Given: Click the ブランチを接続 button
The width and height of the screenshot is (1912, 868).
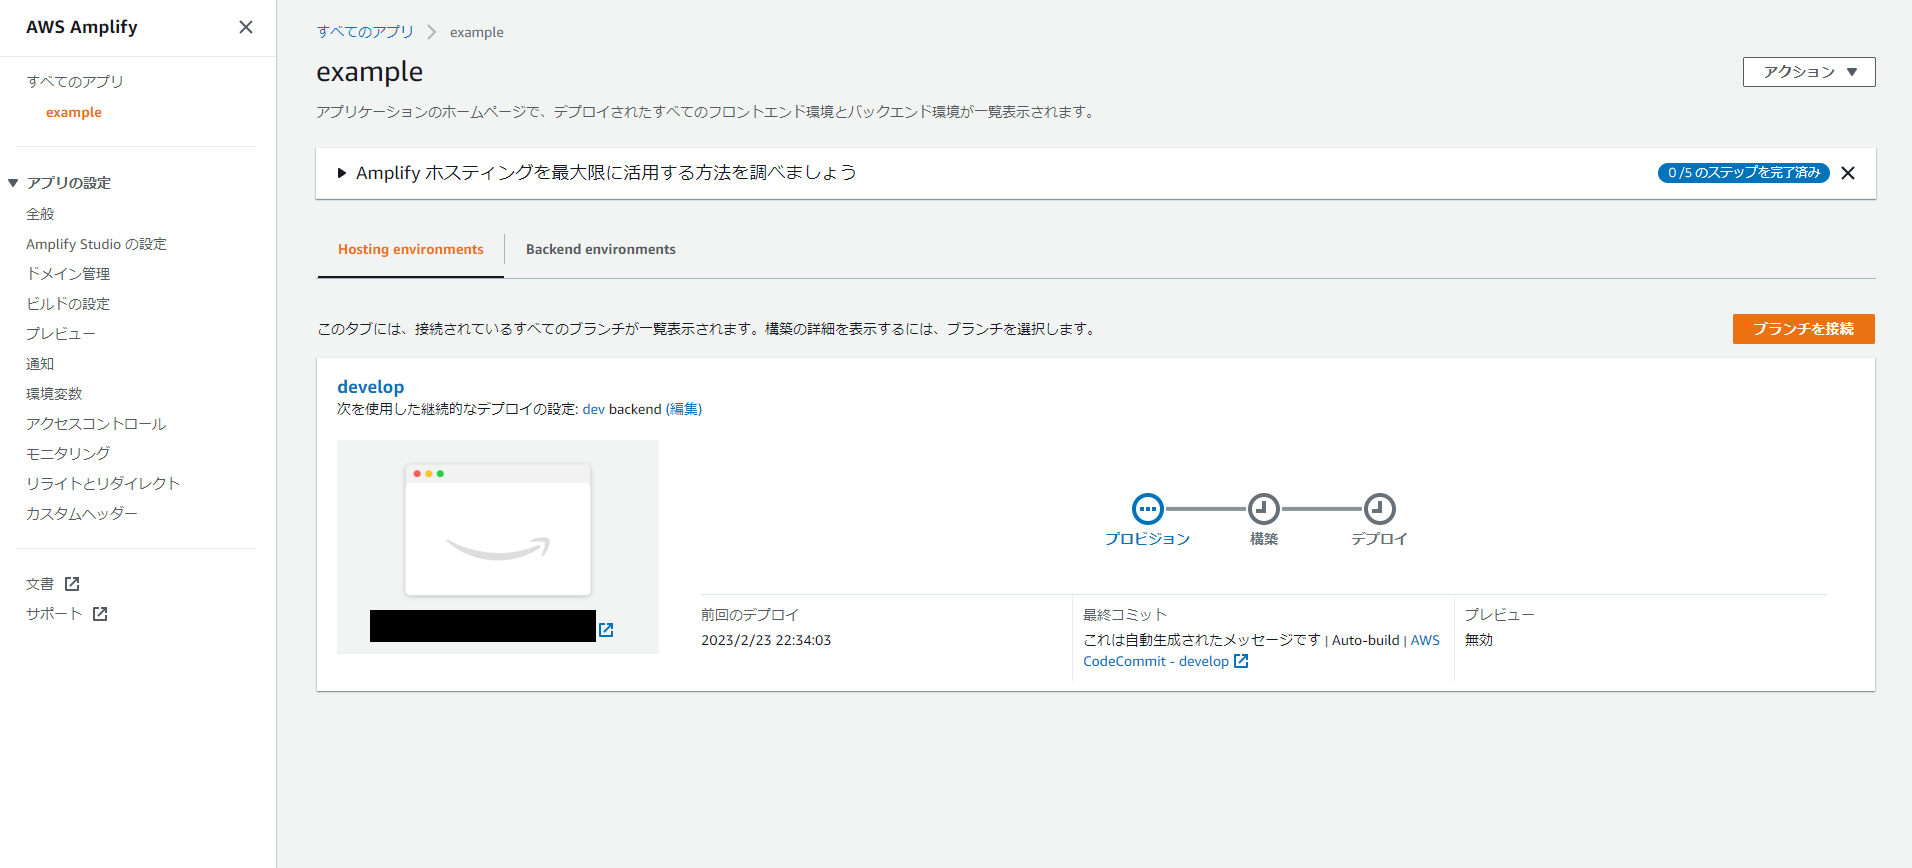Looking at the screenshot, I should pyautogui.click(x=1803, y=329).
